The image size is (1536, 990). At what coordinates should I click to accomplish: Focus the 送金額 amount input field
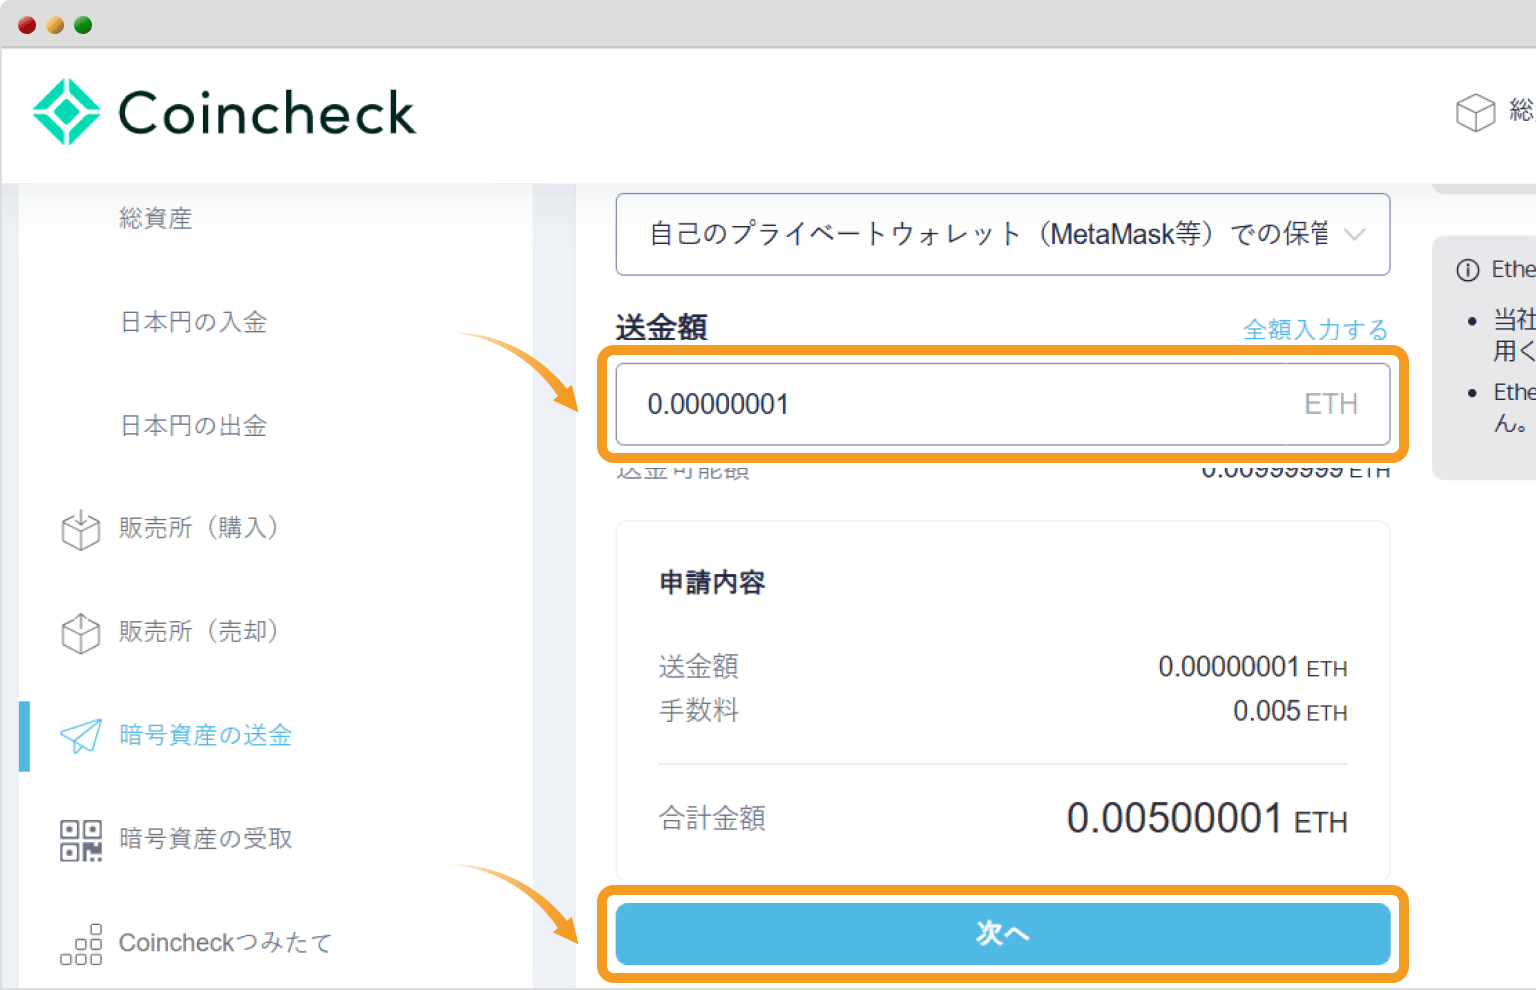[1003, 404]
